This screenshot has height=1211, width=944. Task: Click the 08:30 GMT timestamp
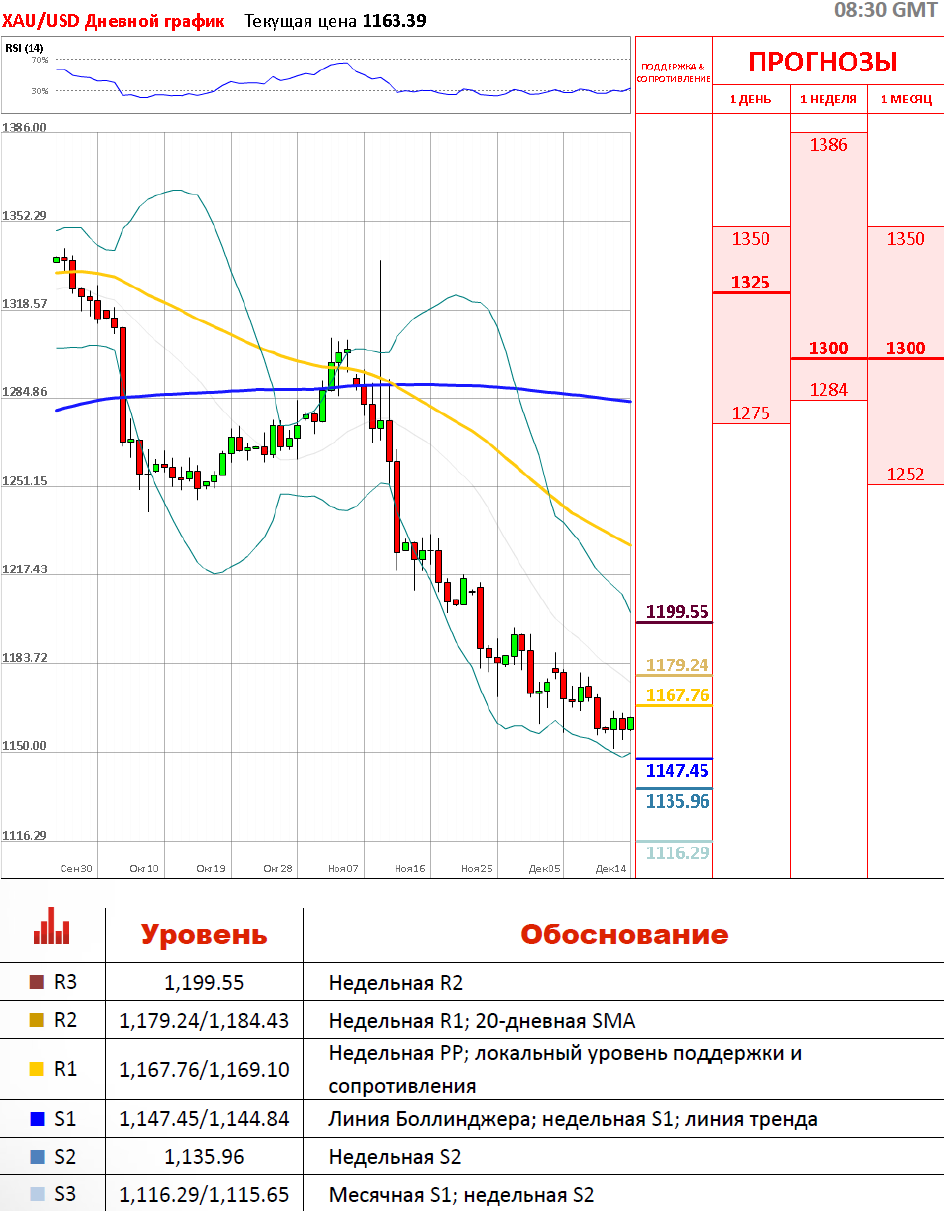coord(885,10)
